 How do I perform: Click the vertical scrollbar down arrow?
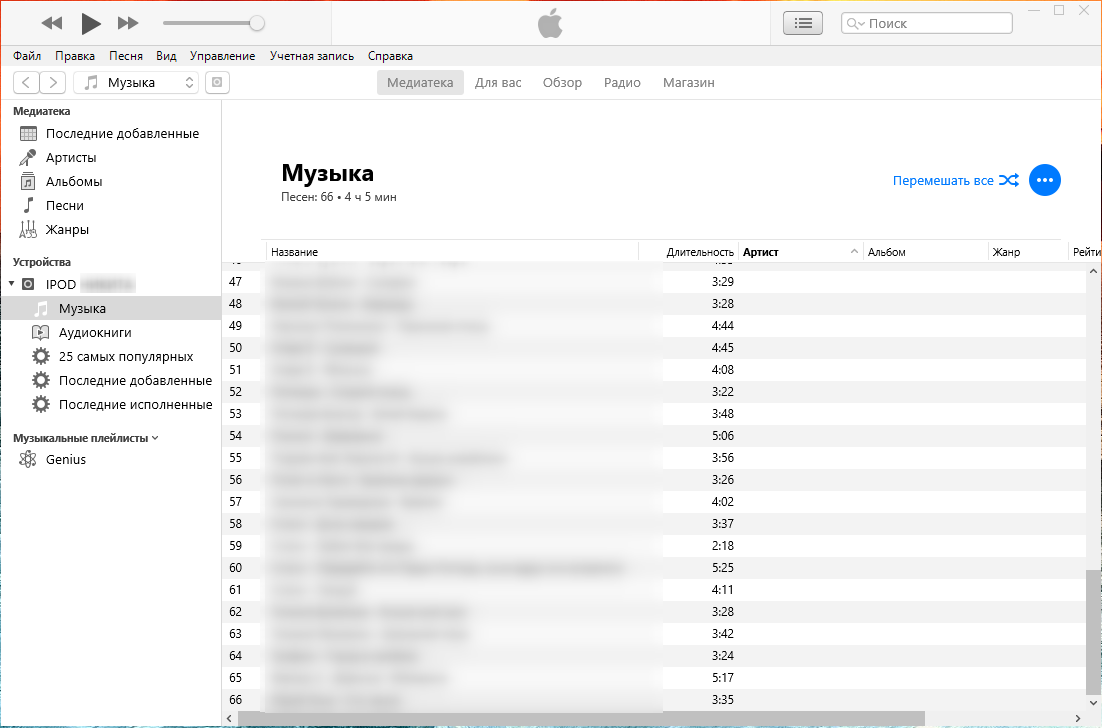(1094, 702)
